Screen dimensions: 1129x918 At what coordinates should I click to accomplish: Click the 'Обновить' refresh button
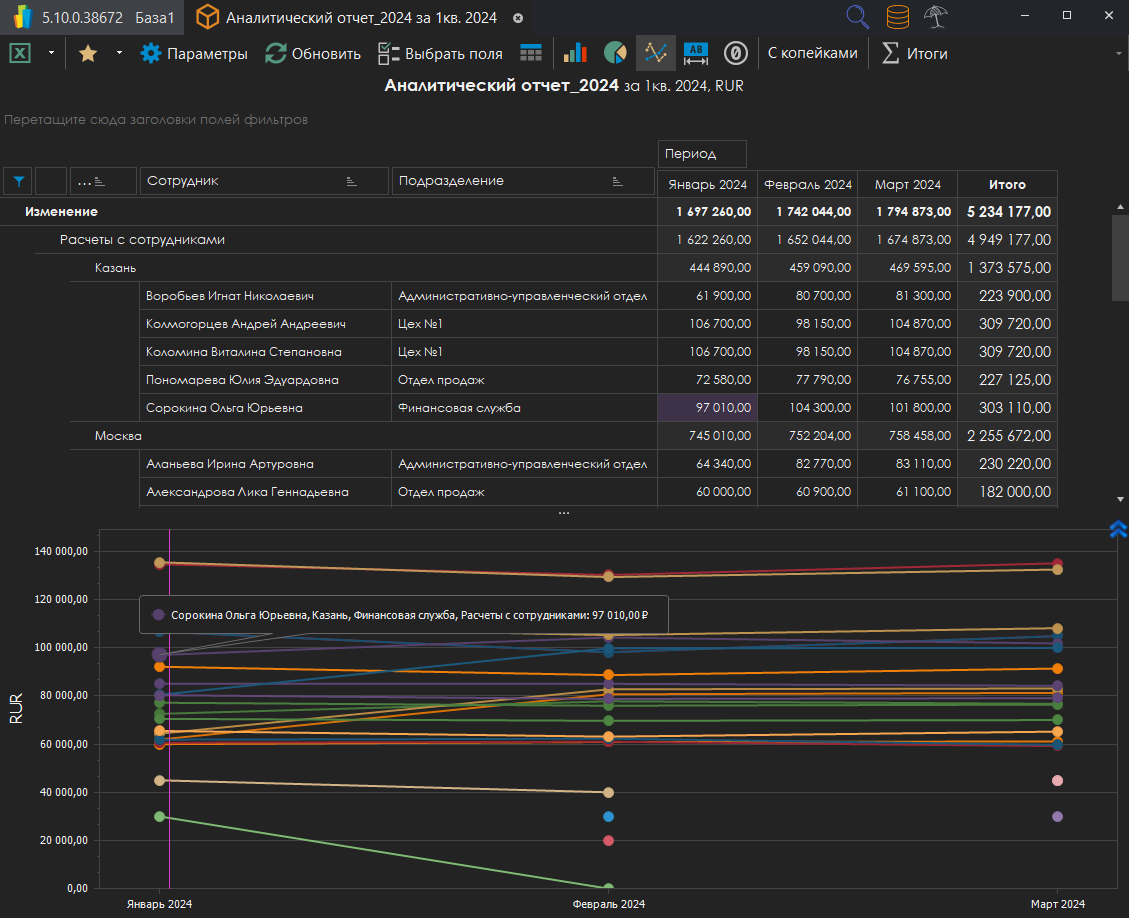click(313, 53)
